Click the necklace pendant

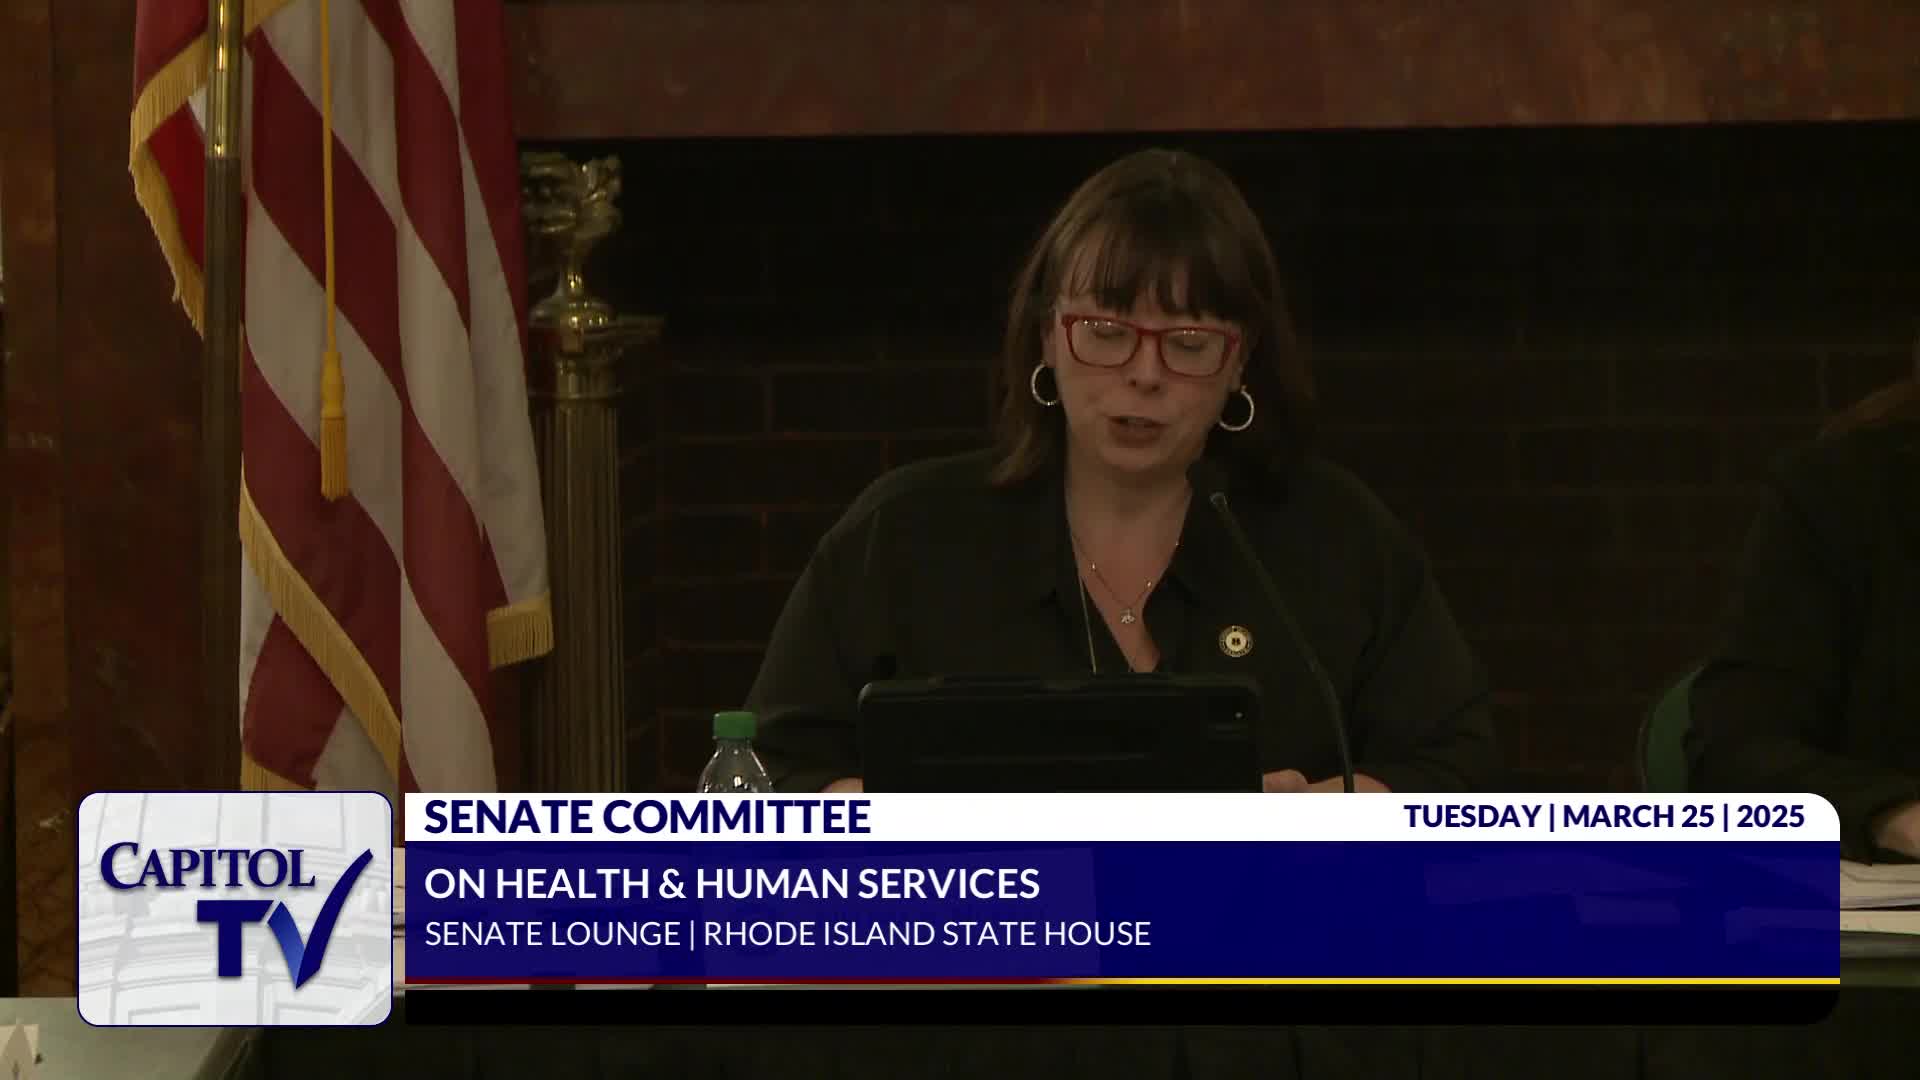pos(1127,616)
